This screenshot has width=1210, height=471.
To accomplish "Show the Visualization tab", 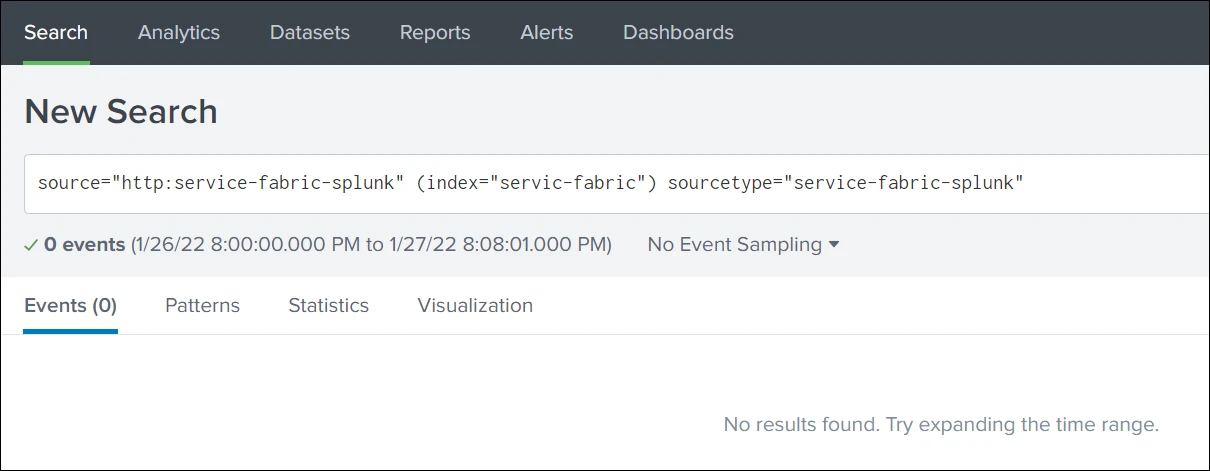I will (x=475, y=306).
